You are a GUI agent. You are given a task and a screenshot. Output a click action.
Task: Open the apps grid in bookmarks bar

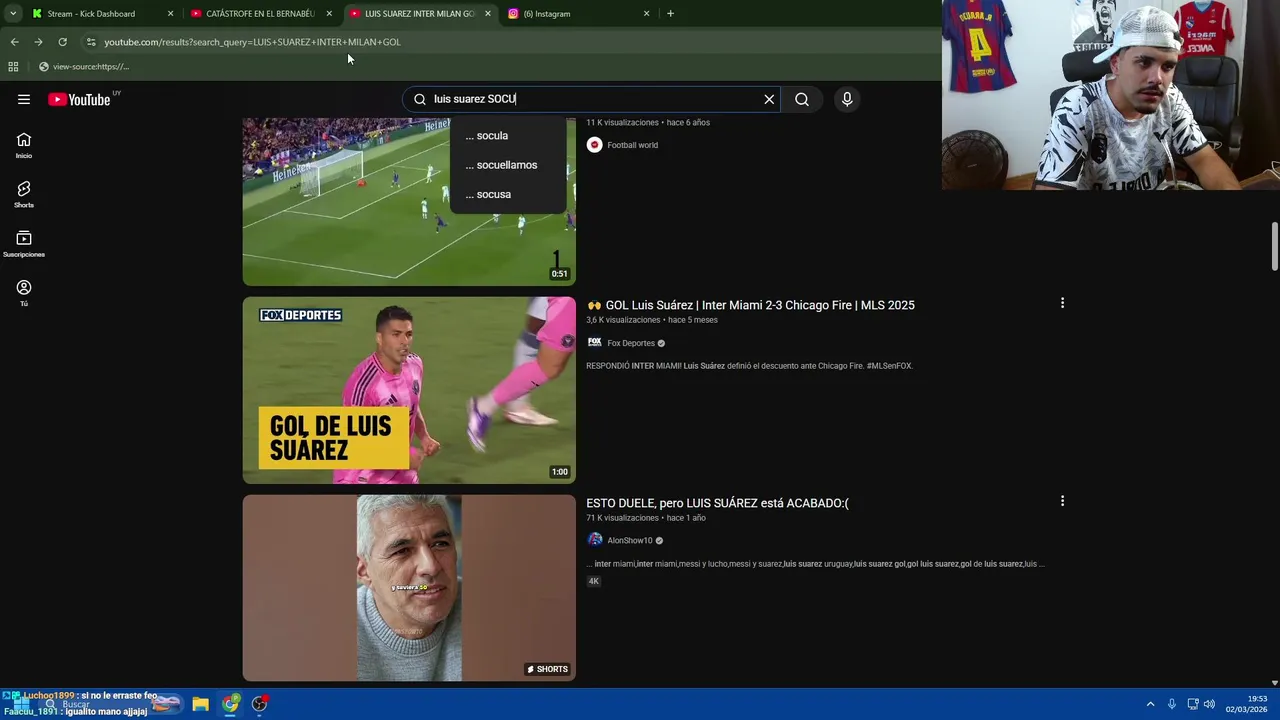[x=13, y=67]
